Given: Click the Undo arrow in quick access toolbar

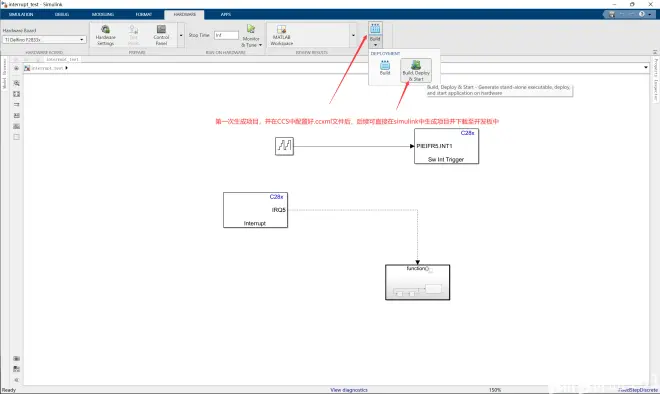Looking at the screenshot, I should (622, 14).
